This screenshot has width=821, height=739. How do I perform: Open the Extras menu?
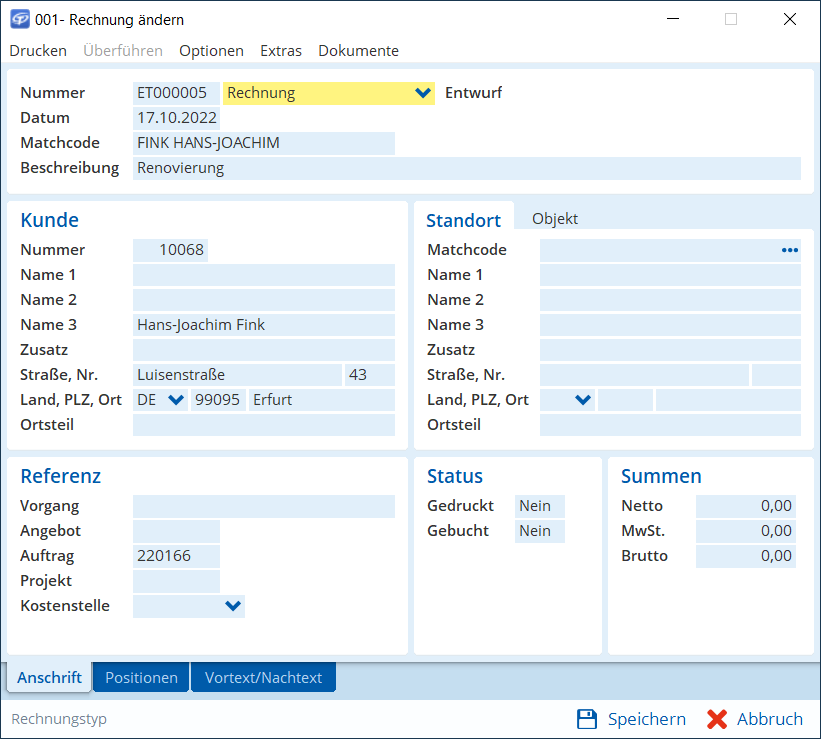(x=280, y=51)
